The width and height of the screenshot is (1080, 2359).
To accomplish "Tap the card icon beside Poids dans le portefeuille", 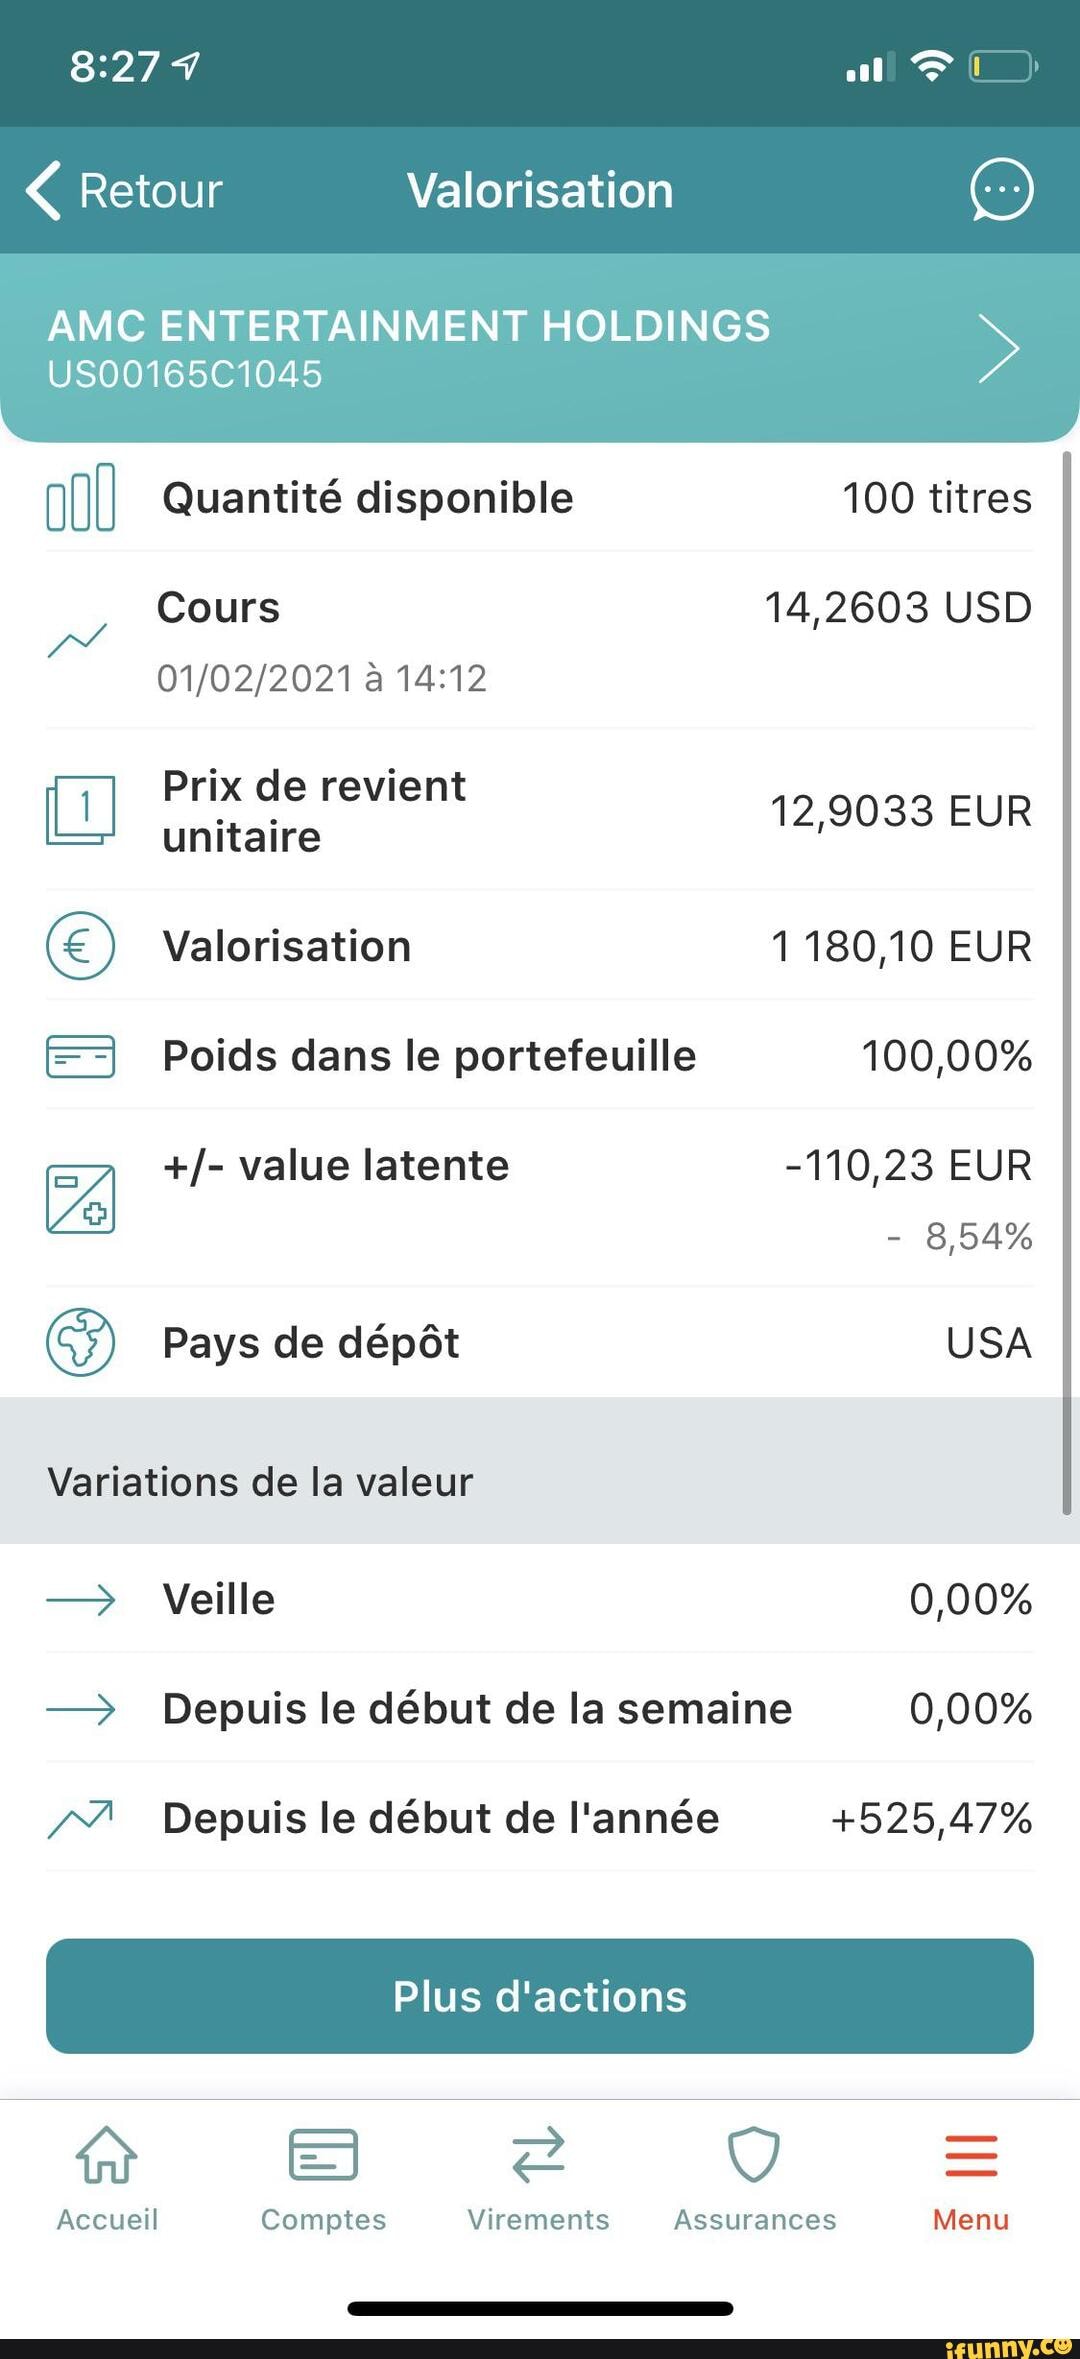I will click(x=81, y=1056).
